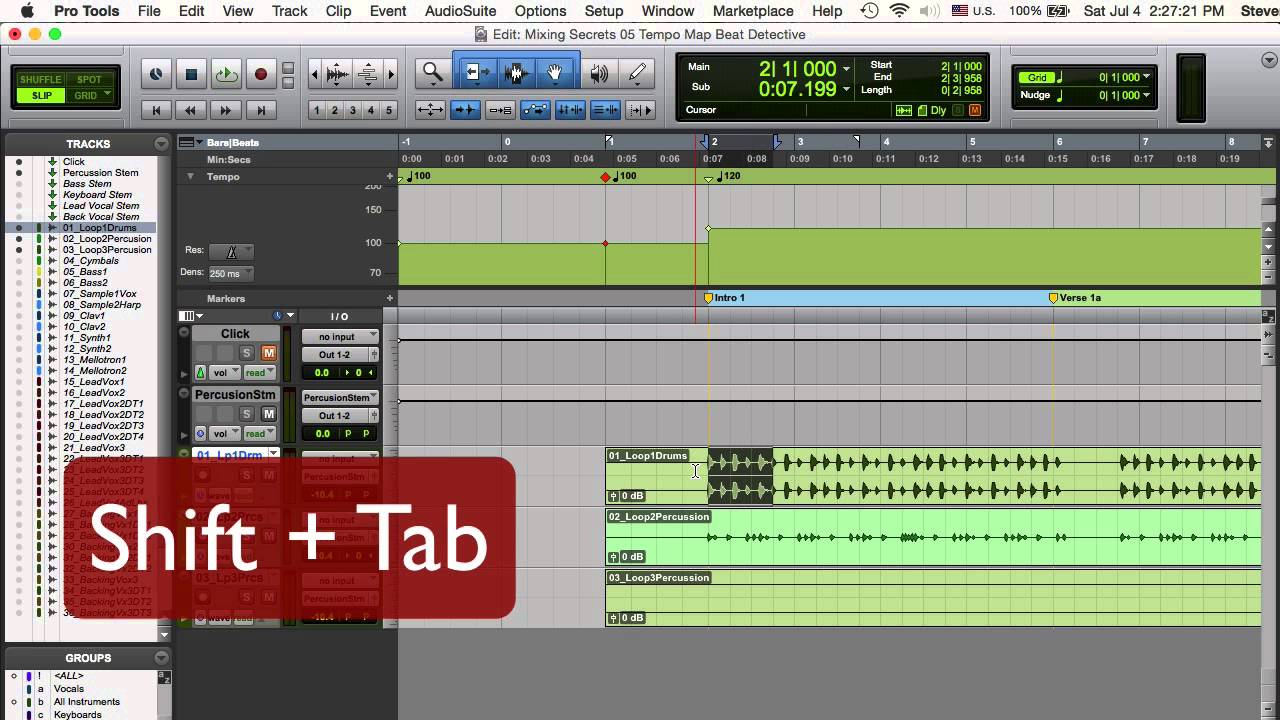Image resolution: width=1280 pixels, height=720 pixels.
Task: Select the Vocals group
Action: pyautogui.click(x=69, y=689)
